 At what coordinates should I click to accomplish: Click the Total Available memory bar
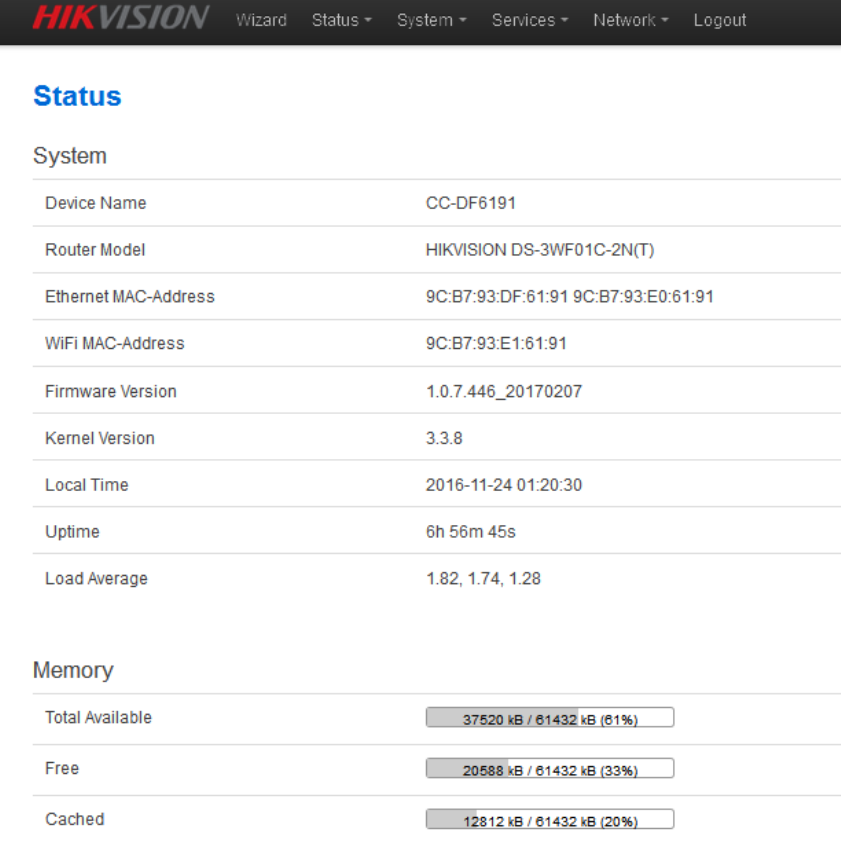click(550, 718)
